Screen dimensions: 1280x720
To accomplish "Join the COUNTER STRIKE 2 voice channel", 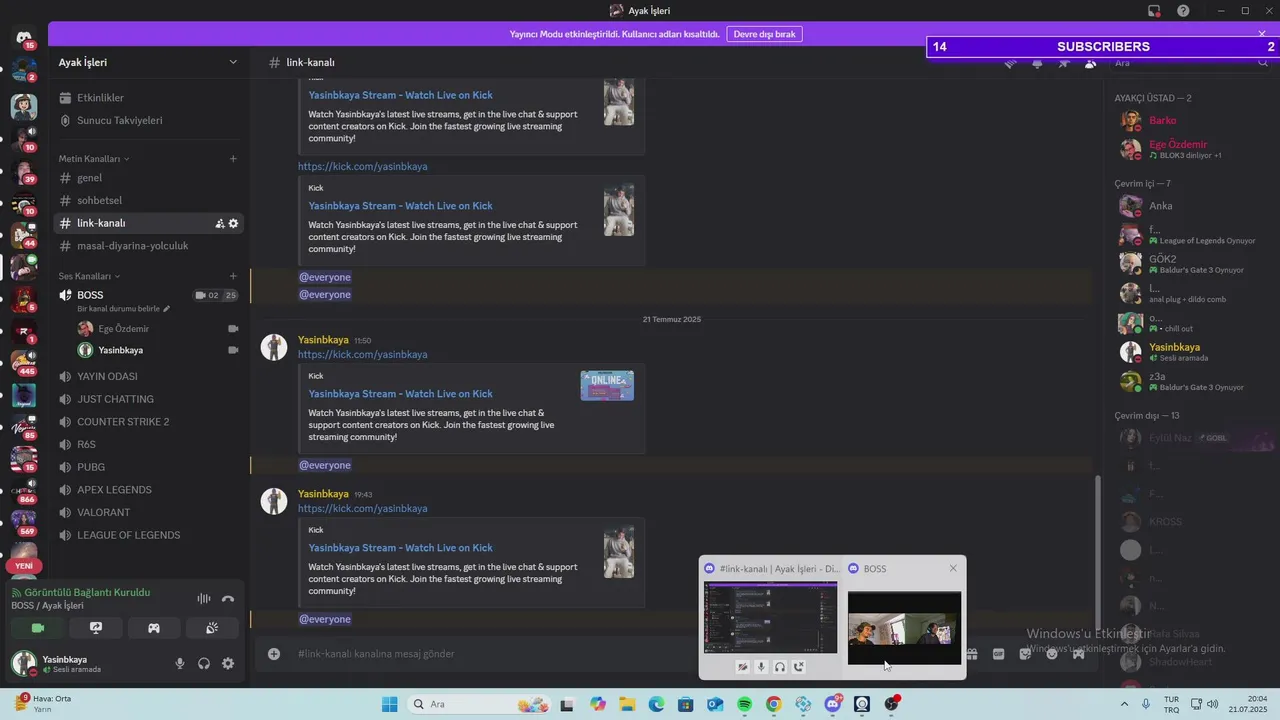I will coord(150,422).
